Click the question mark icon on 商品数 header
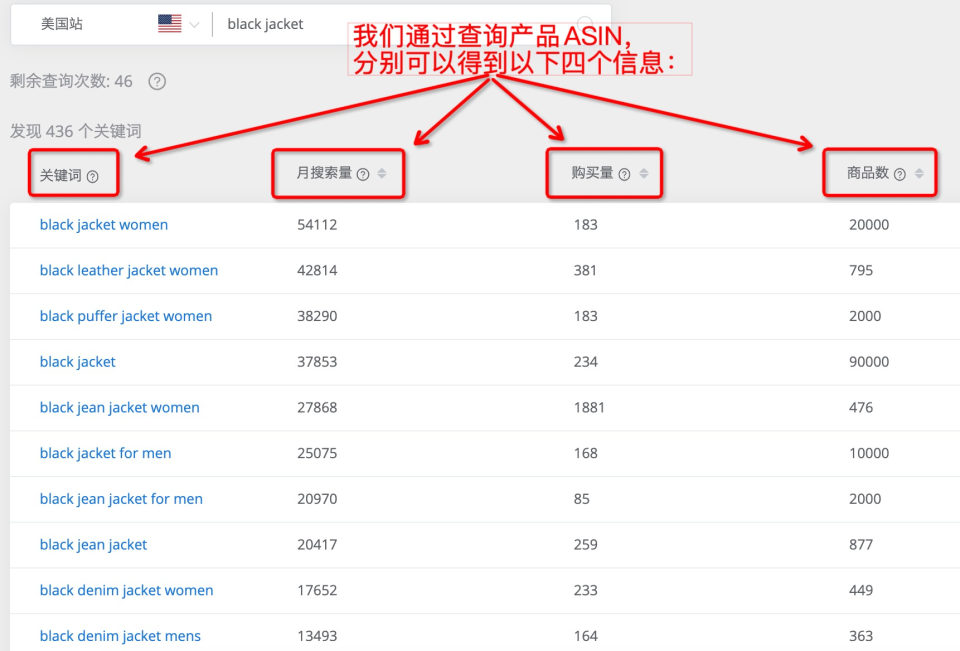This screenshot has width=960, height=651. click(x=899, y=174)
